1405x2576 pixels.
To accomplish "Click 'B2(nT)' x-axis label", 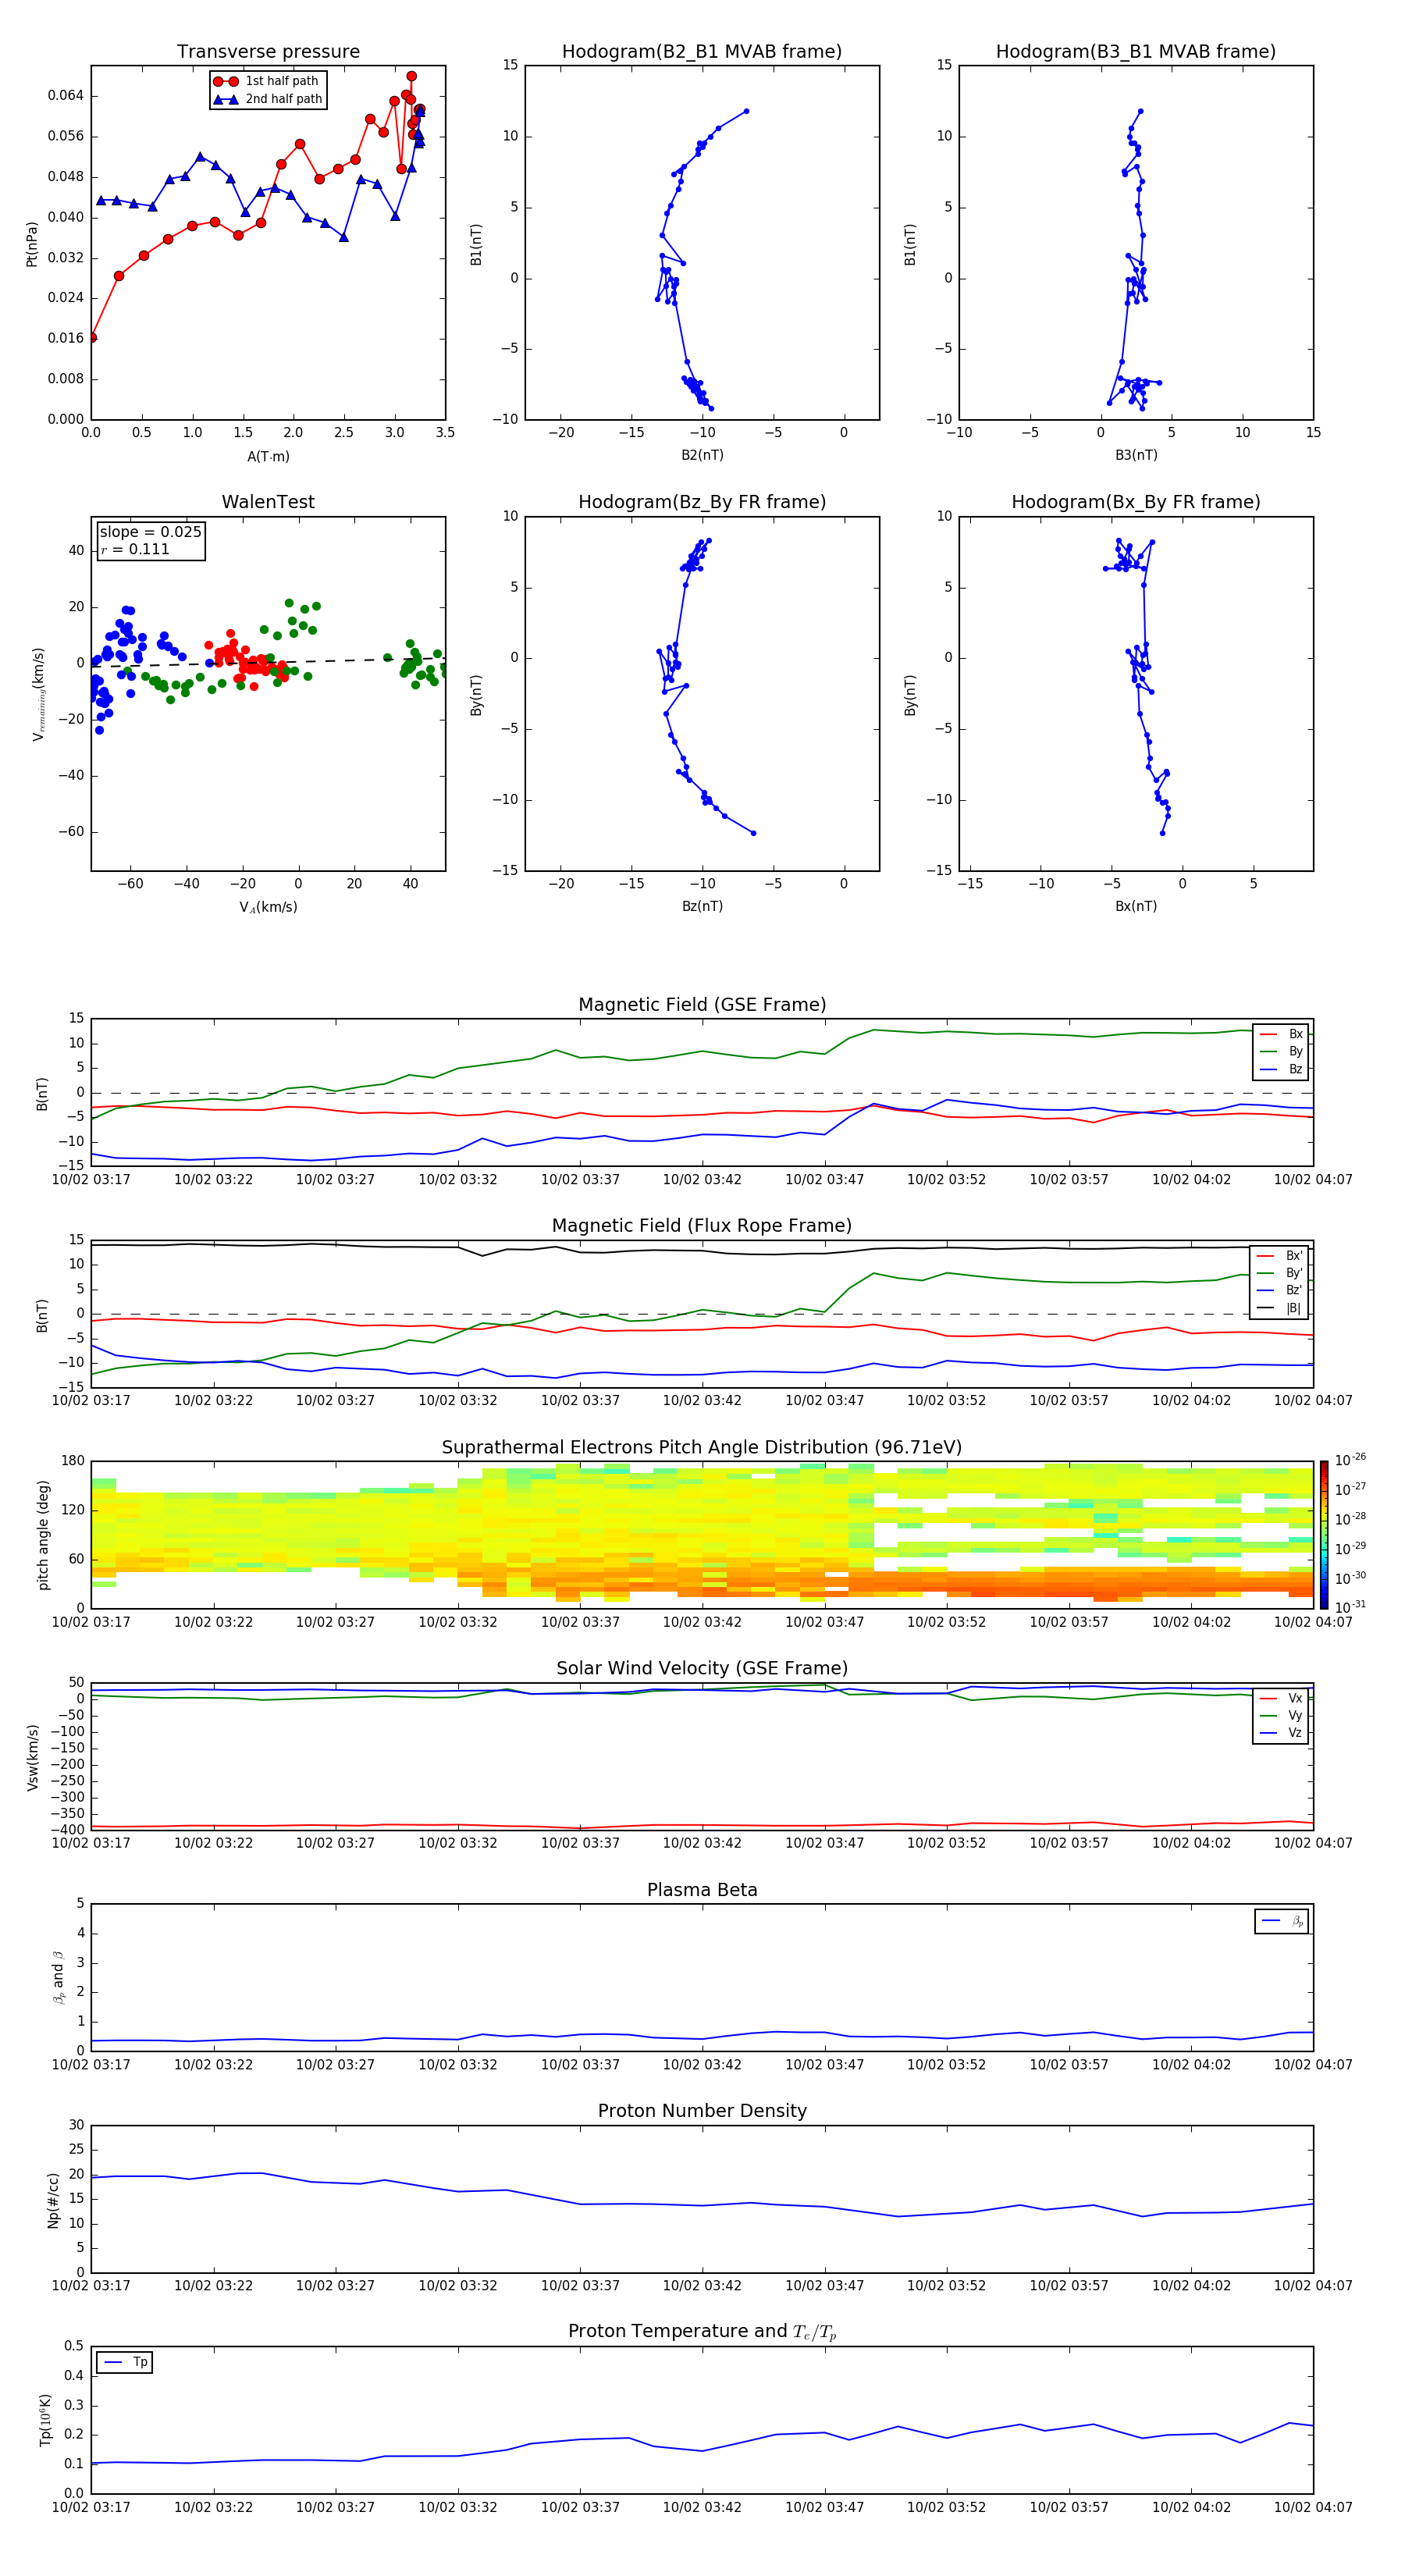I will click(x=702, y=455).
